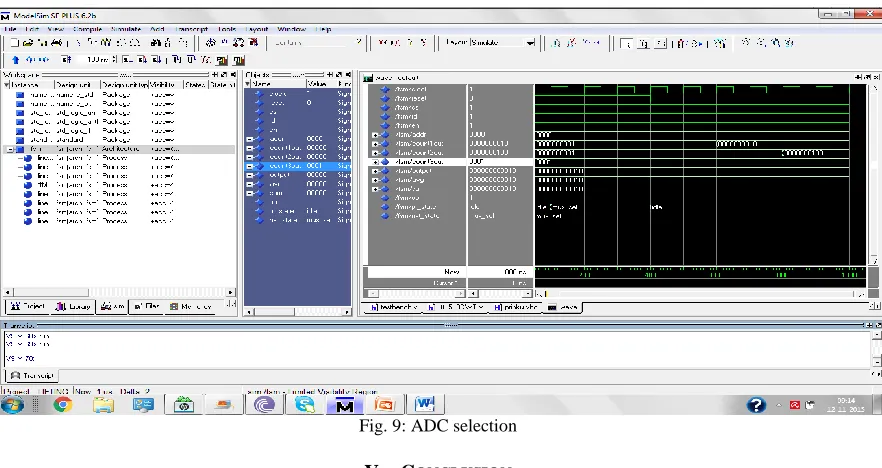Open Google Chrome from the taskbar
The image size is (882, 468).
[x=62, y=404]
